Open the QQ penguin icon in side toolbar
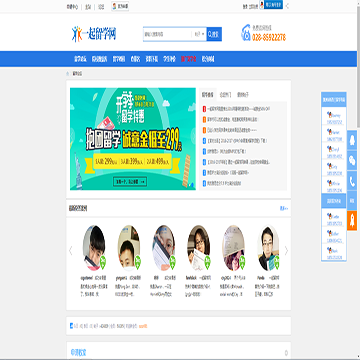The width and height of the screenshot is (360, 360). click(352, 140)
